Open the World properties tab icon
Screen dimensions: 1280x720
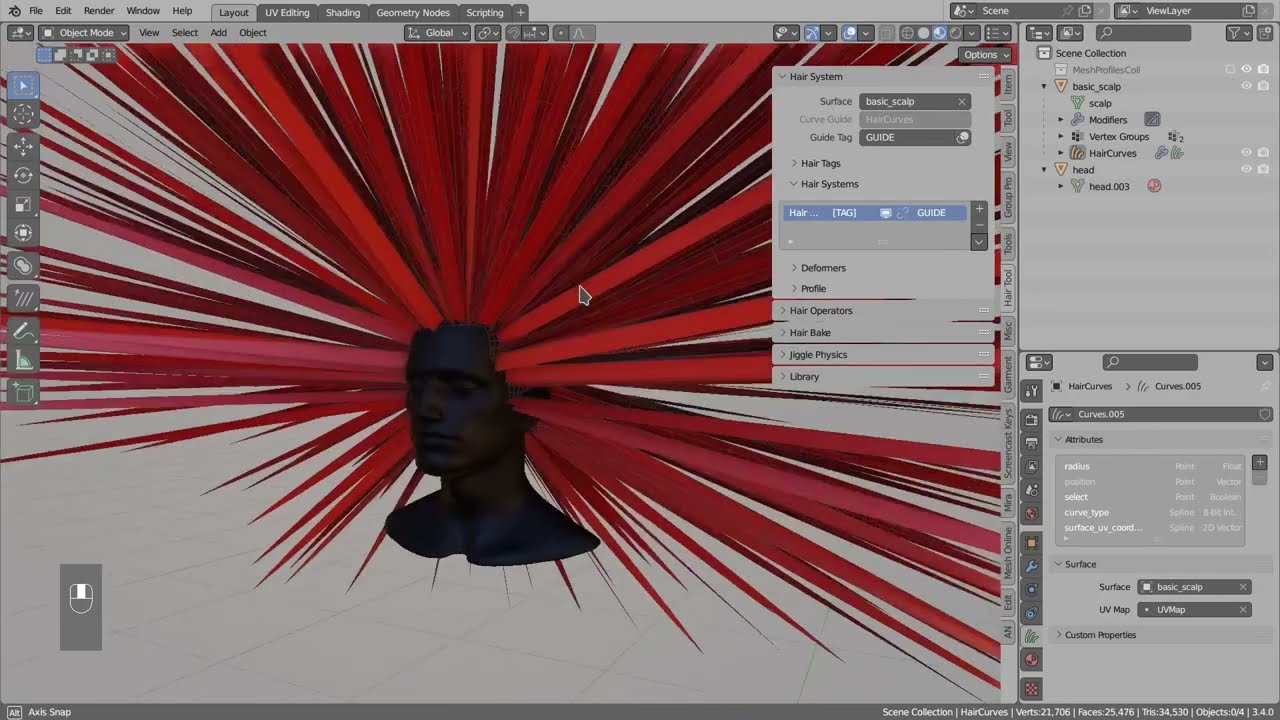click(x=1031, y=513)
